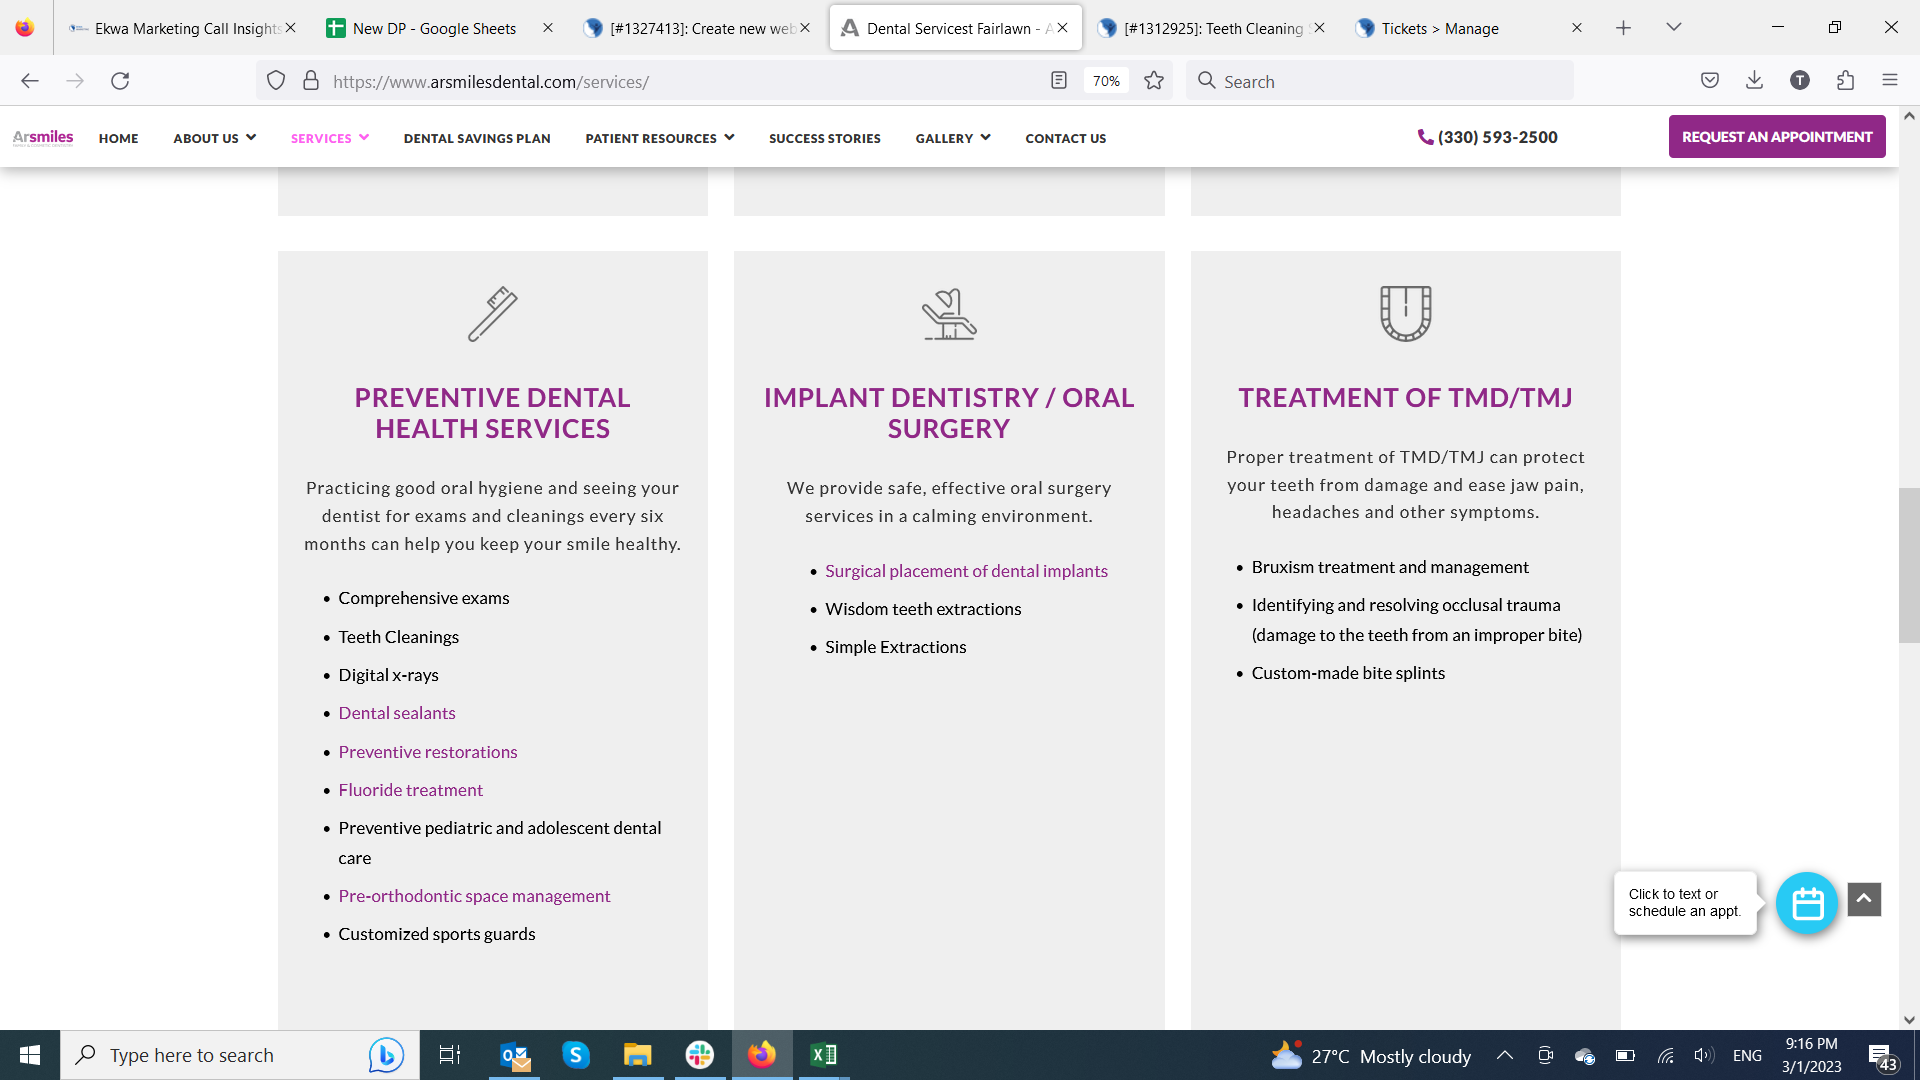Open the Success Stories page

[825, 138]
